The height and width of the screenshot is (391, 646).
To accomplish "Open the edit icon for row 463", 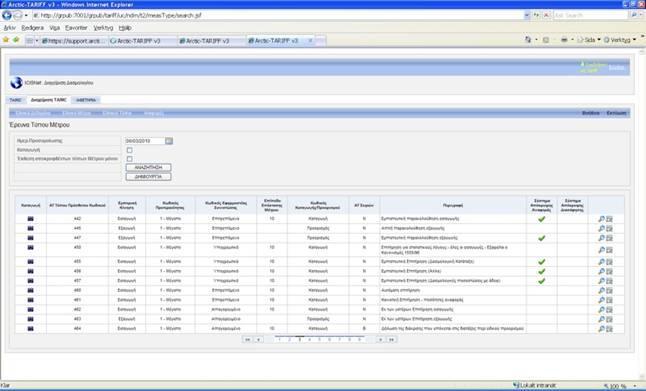I will point(609,319).
